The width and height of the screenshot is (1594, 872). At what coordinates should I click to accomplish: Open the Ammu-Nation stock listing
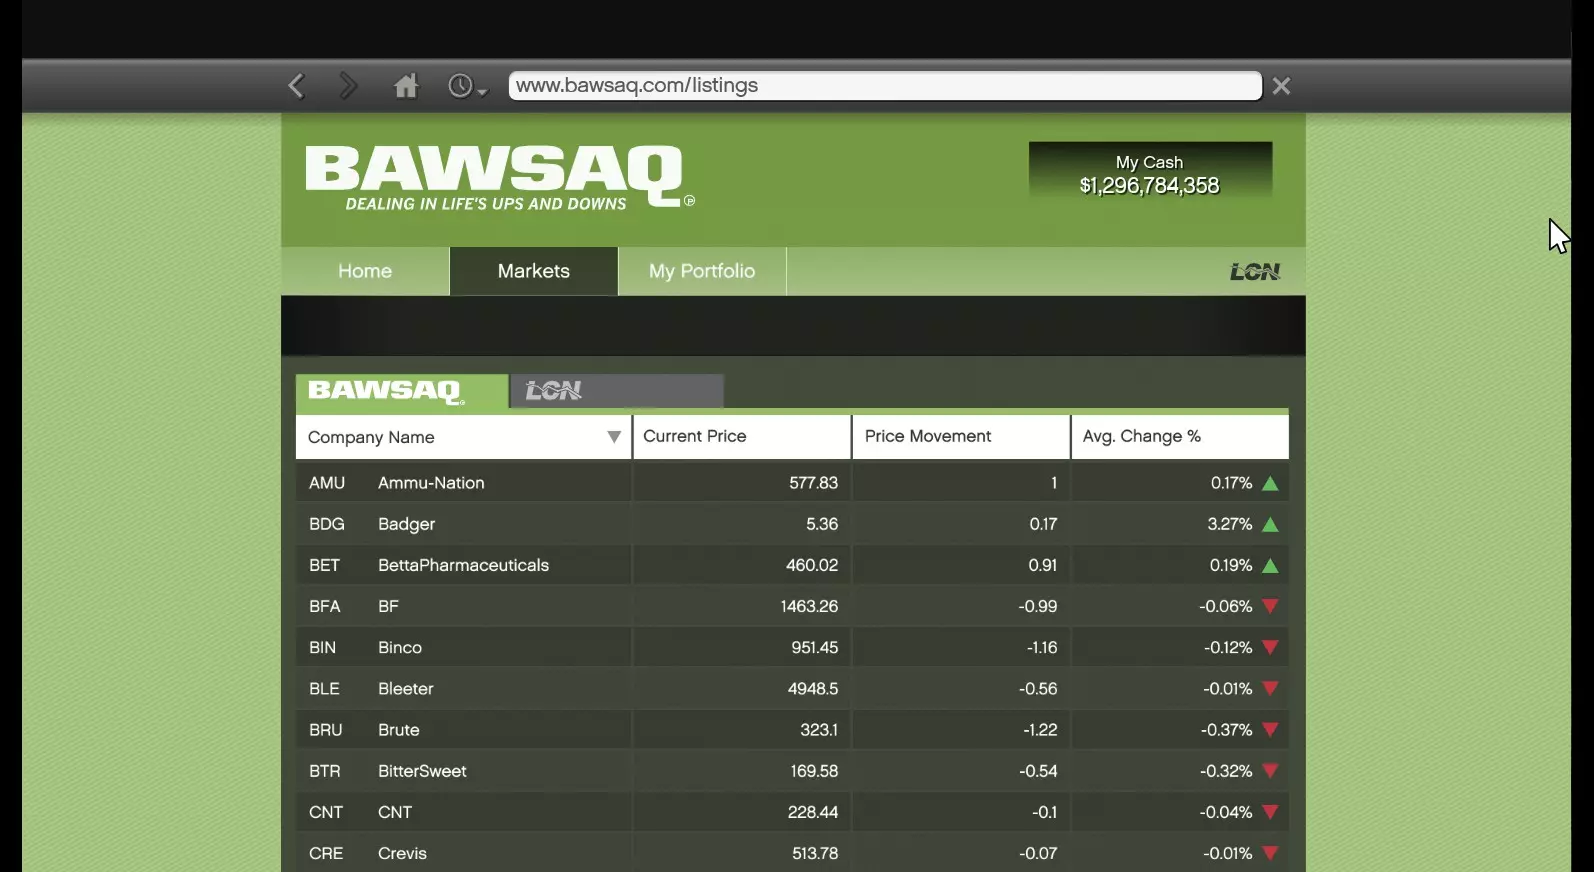[x=792, y=483]
